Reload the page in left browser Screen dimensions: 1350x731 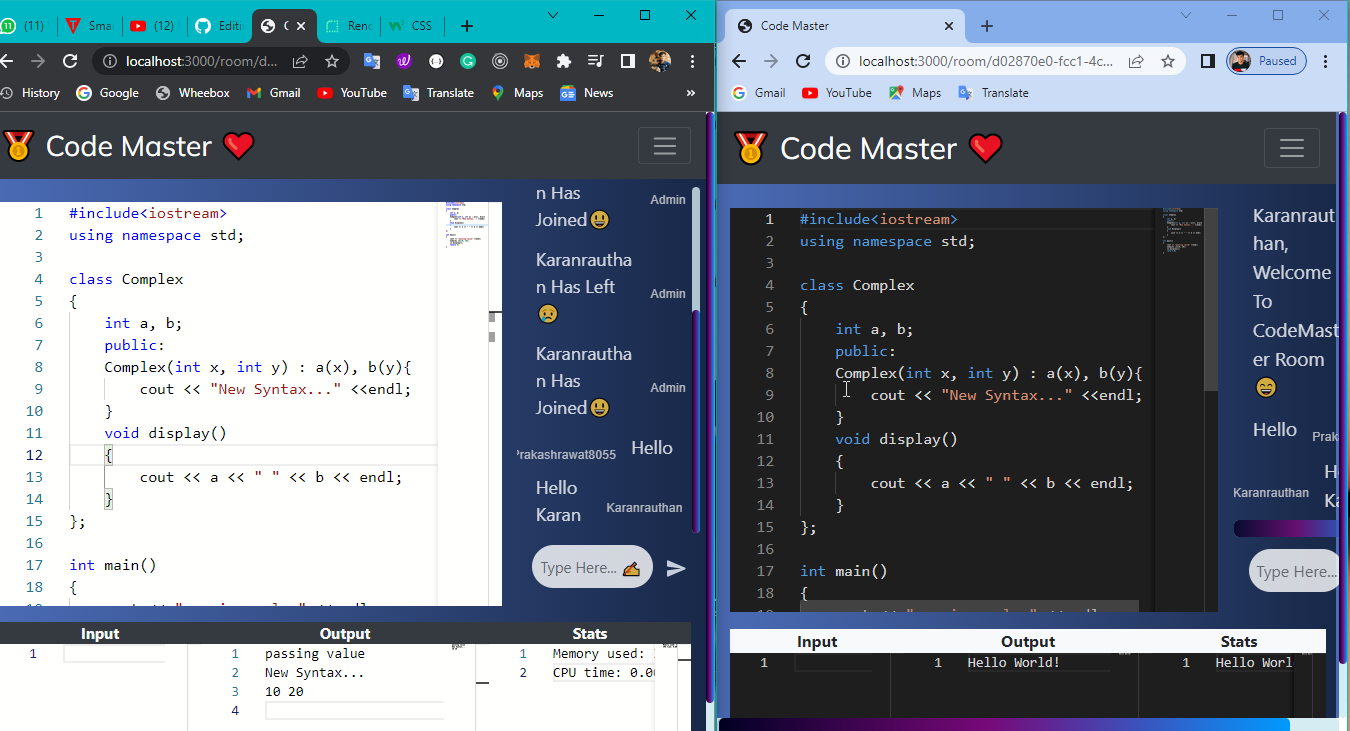click(x=70, y=61)
